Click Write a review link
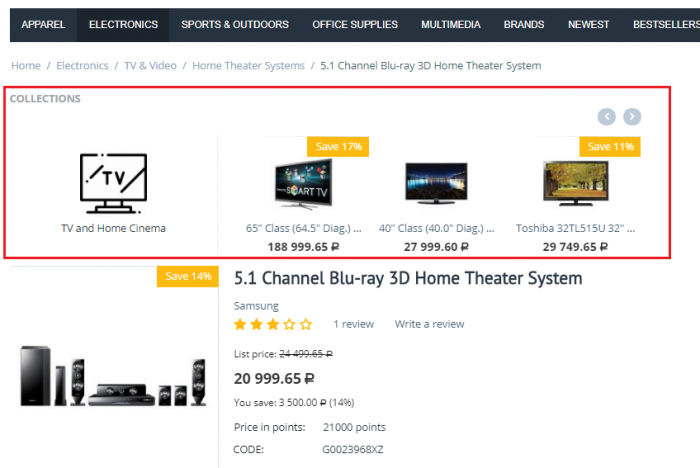700x468 pixels. [x=429, y=324]
